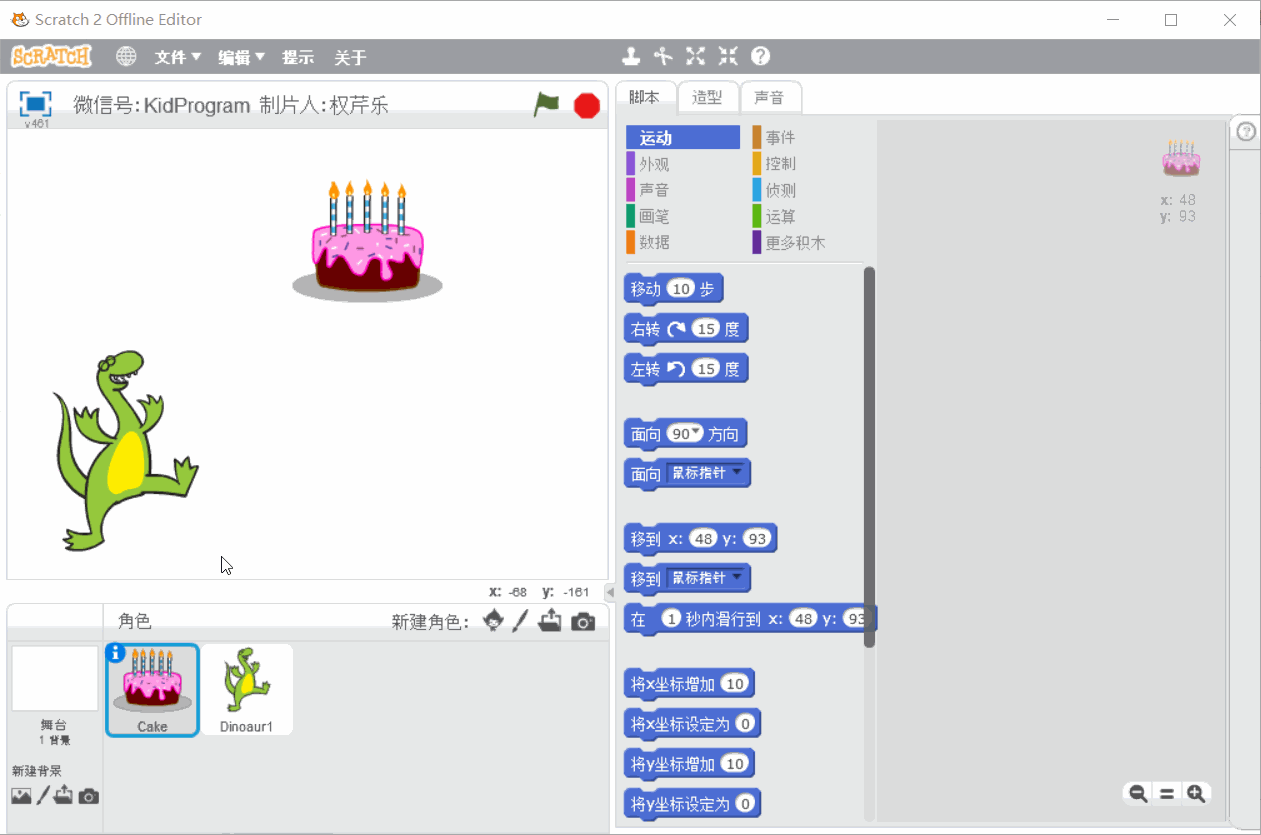Select the Dinoaur1 sprite thumbnail
Screen dimensions: 1261x835
246,688
